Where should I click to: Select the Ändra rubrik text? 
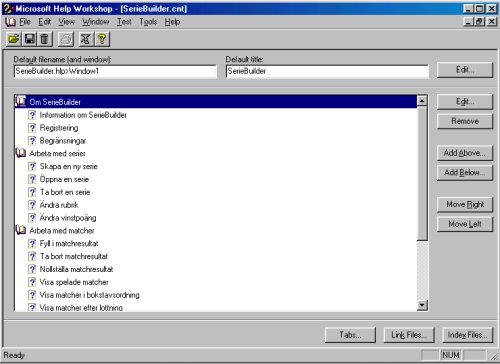coord(59,205)
